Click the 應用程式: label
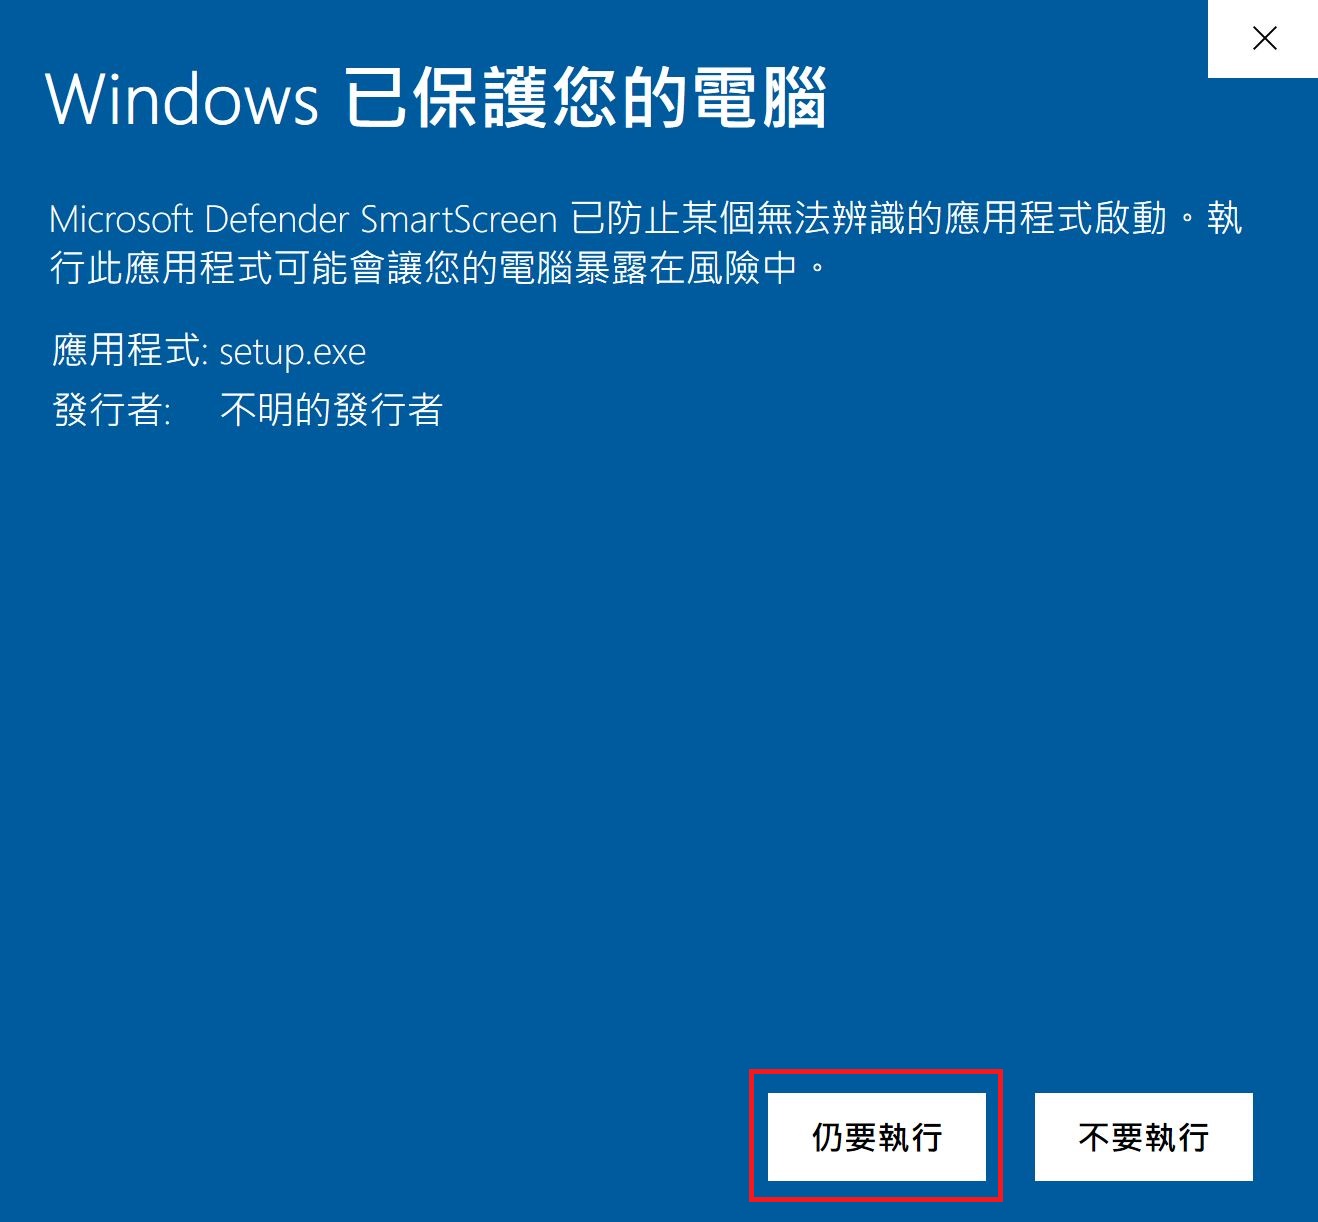The image size is (1318, 1222). tap(130, 351)
